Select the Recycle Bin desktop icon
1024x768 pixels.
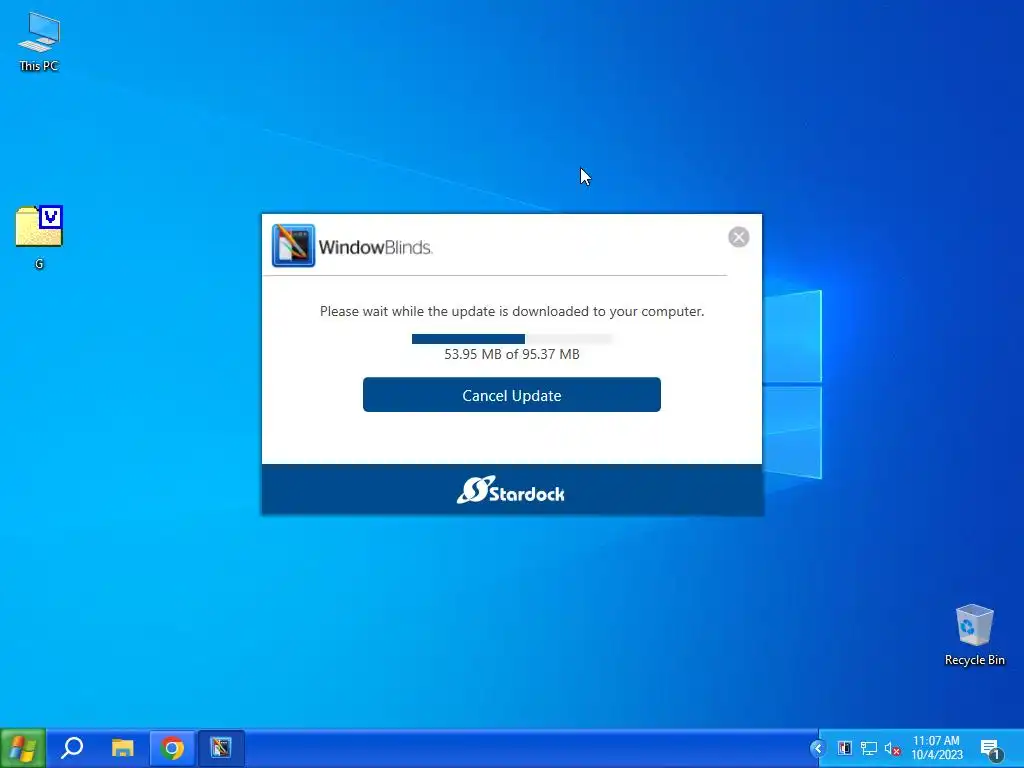click(974, 635)
